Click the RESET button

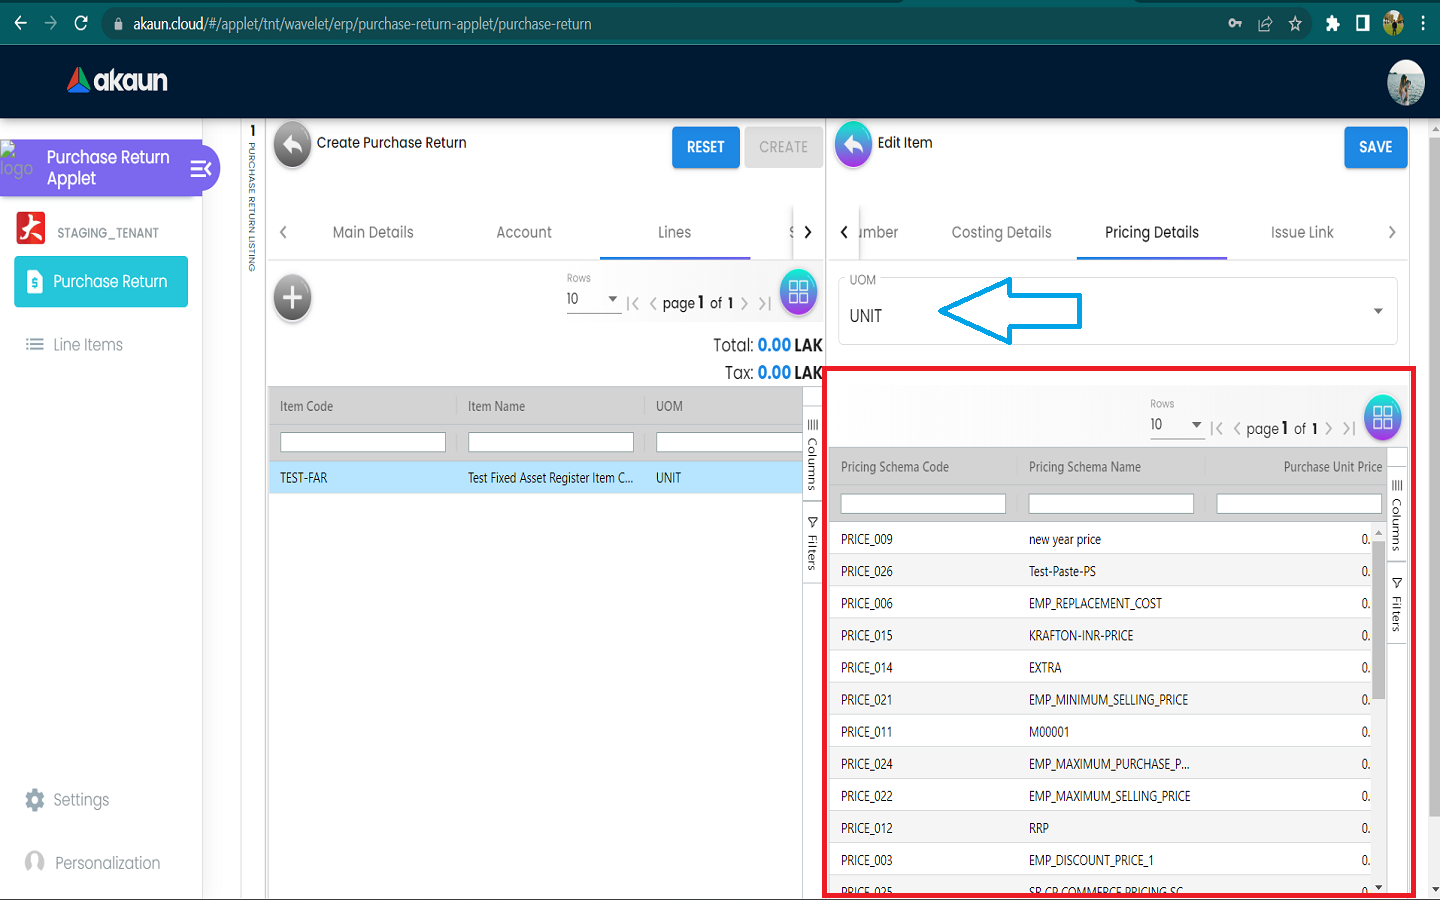click(705, 147)
